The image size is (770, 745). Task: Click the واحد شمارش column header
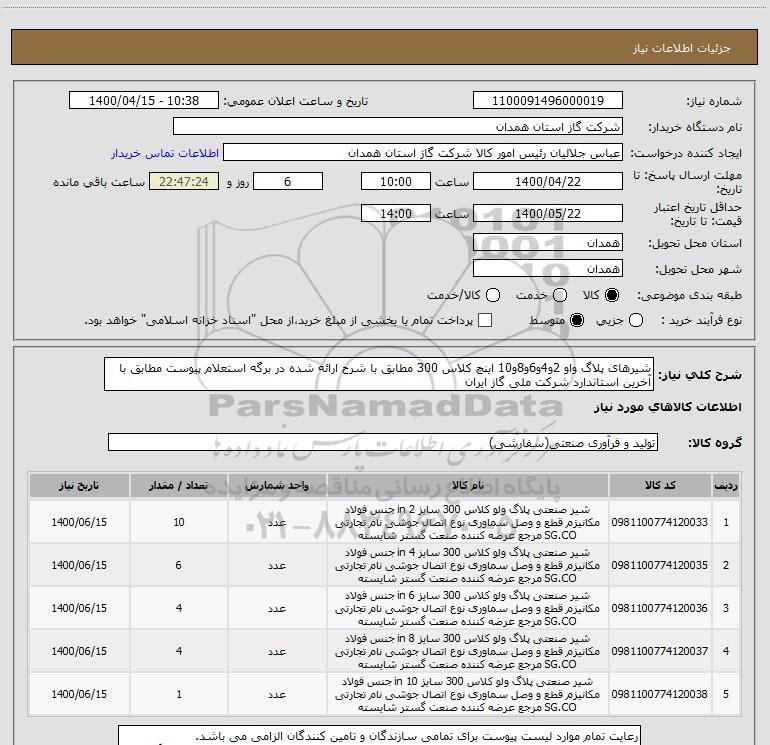(x=277, y=485)
